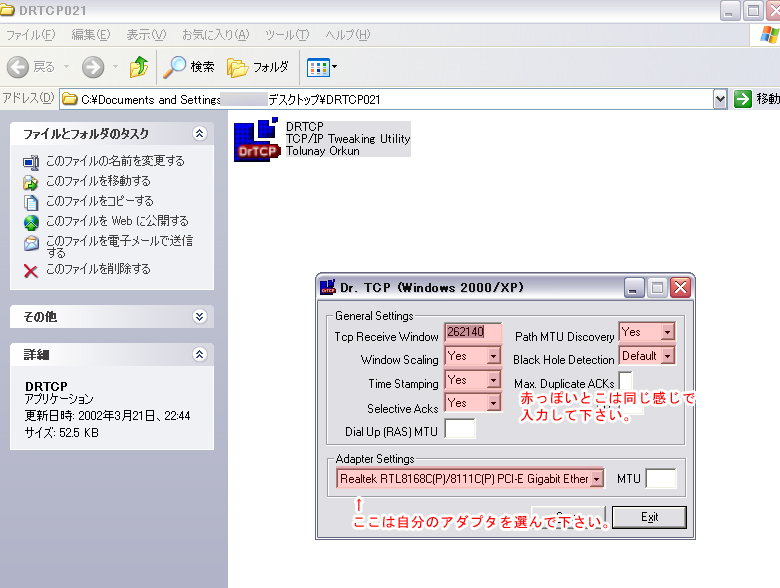Open the Tools (ツール) menu
This screenshot has width=780, height=588.
(x=287, y=35)
